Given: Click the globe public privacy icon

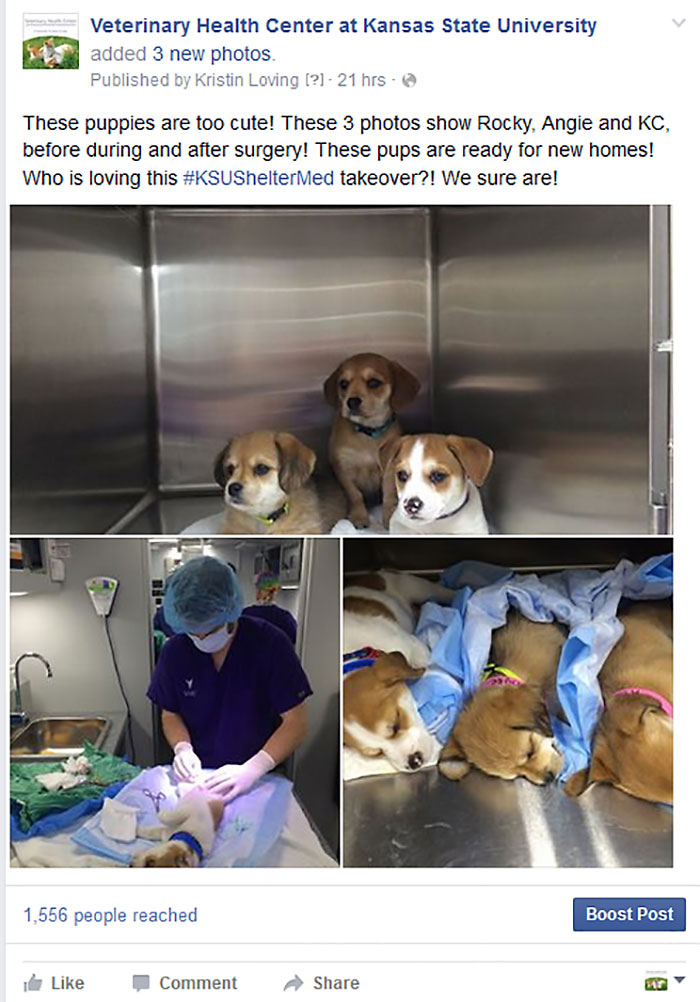Looking at the screenshot, I should [x=409, y=81].
